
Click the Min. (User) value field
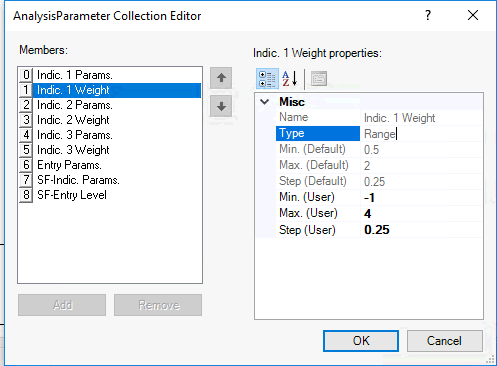pos(421,197)
